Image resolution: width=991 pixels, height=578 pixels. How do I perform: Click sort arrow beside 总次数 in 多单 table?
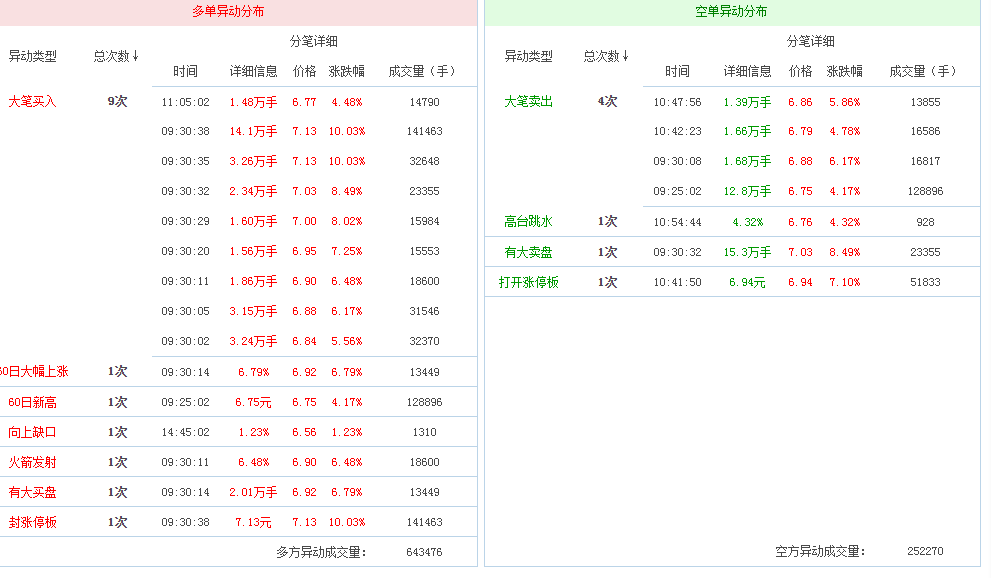pyautogui.click(x=135, y=56)
